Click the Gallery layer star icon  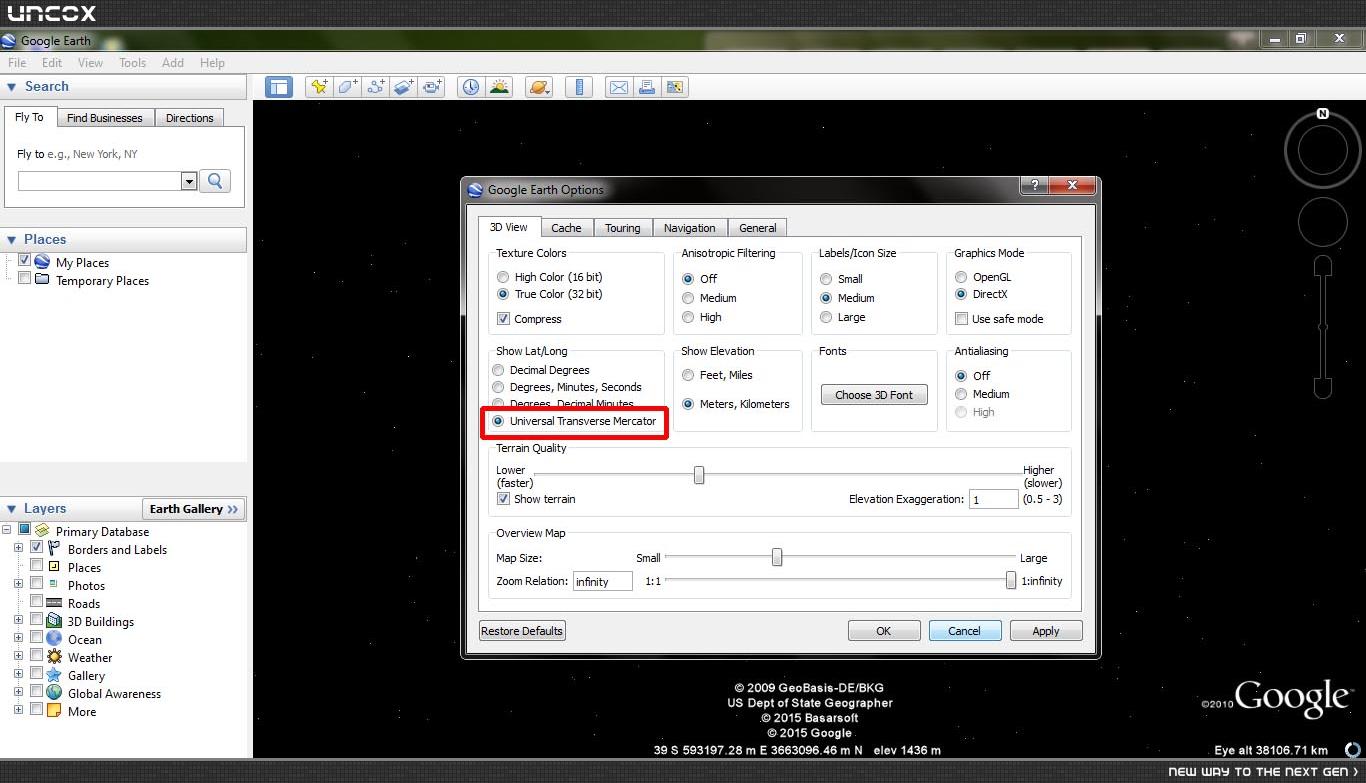(x=54, y=675)
